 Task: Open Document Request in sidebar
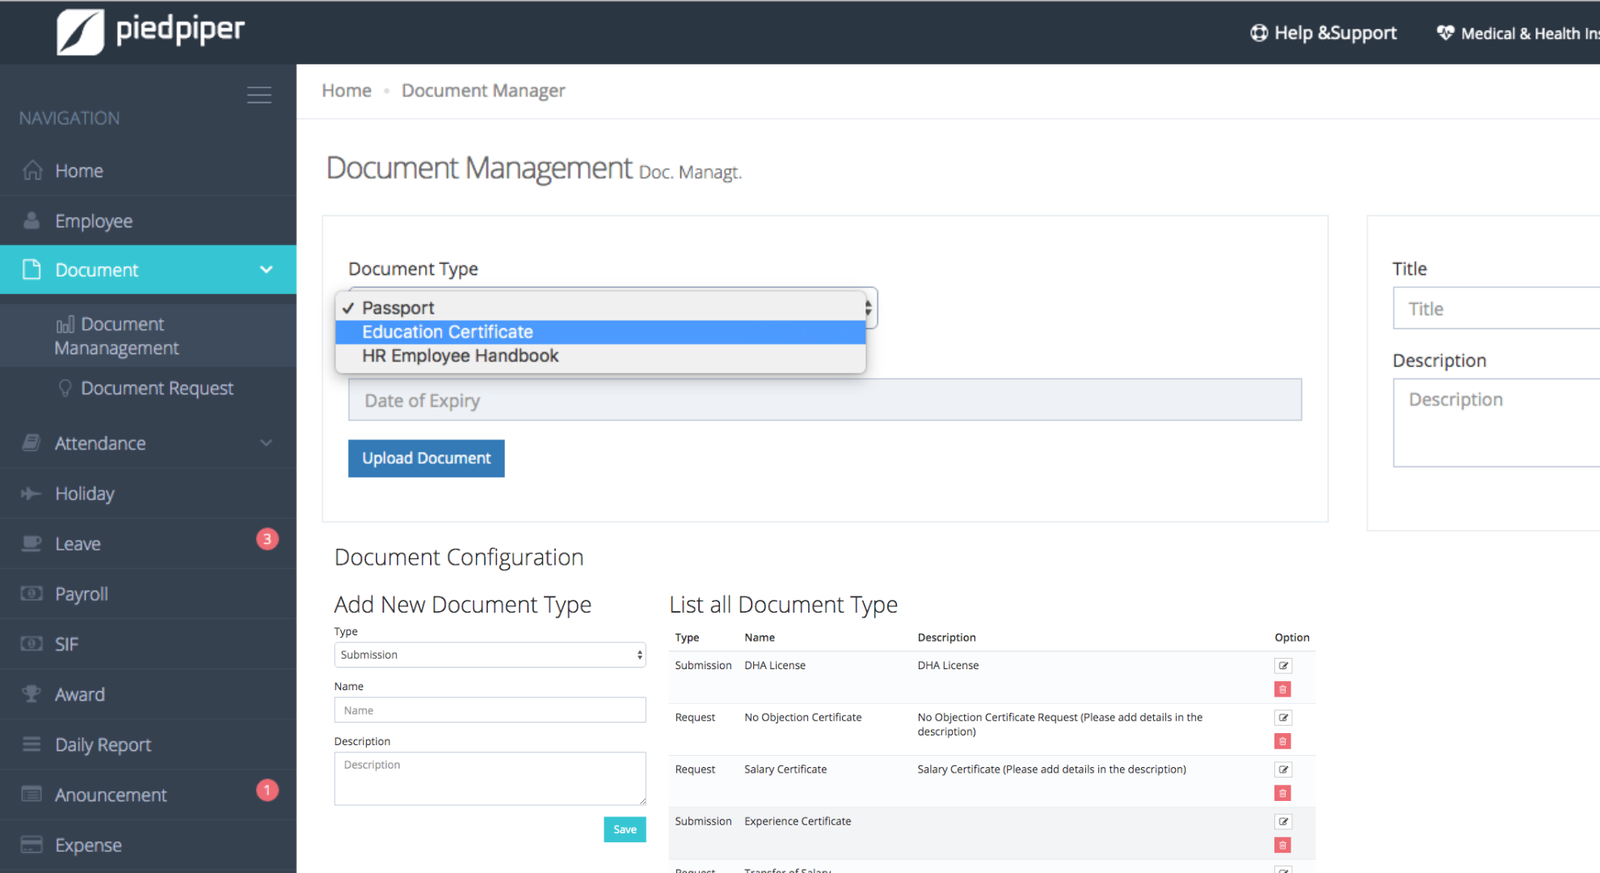[x=156, y=388]
